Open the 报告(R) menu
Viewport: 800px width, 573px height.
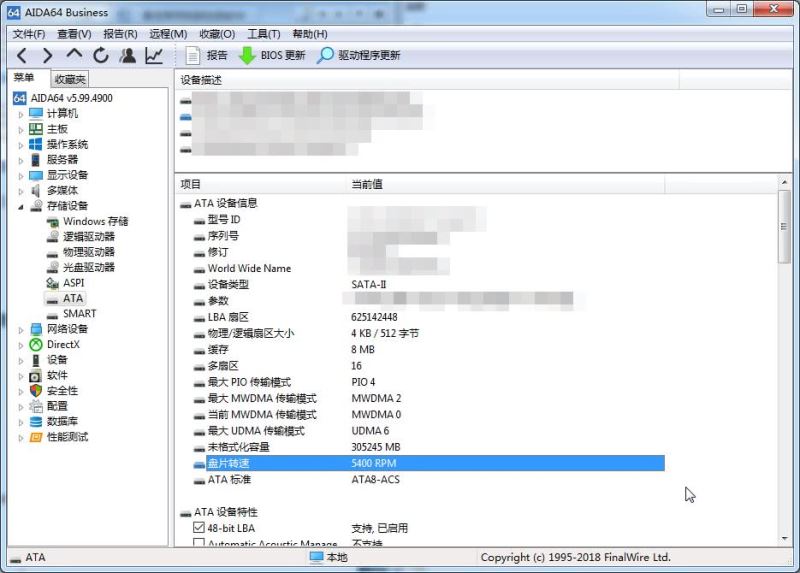click(x=120, y=34)
